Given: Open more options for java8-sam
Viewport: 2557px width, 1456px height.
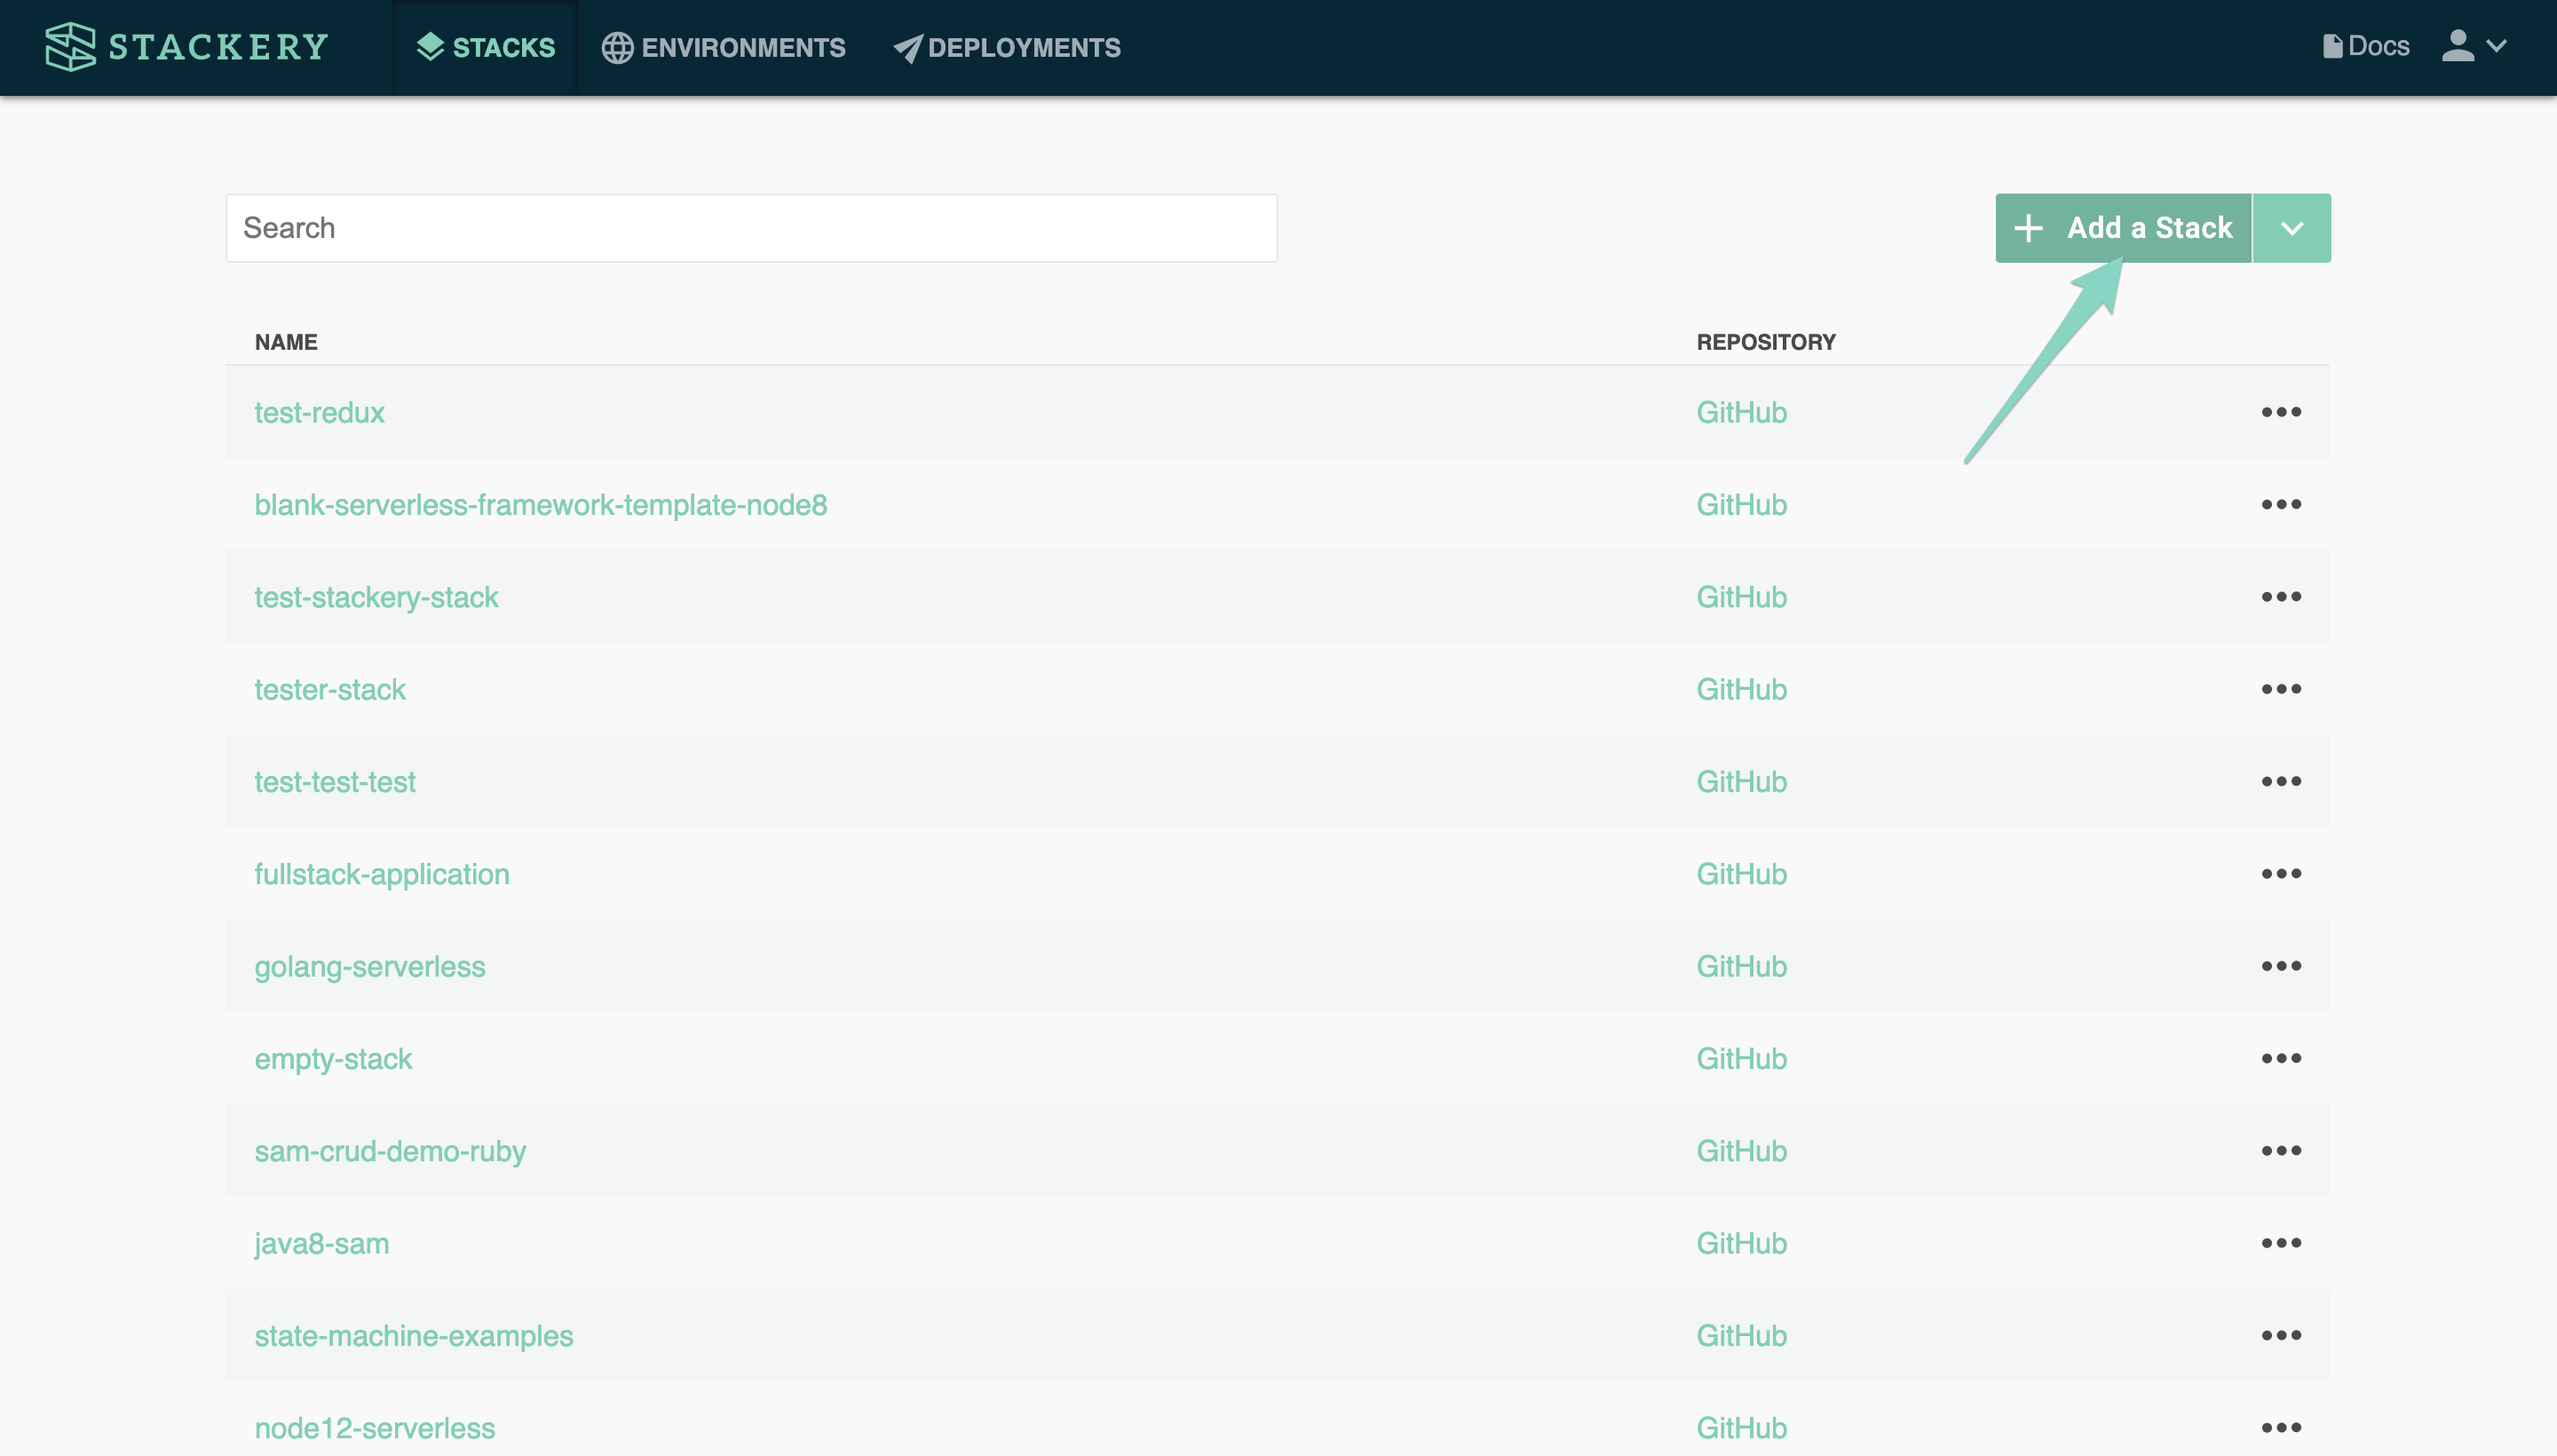Looking at the screenshot, I should coord(2281,1243).
